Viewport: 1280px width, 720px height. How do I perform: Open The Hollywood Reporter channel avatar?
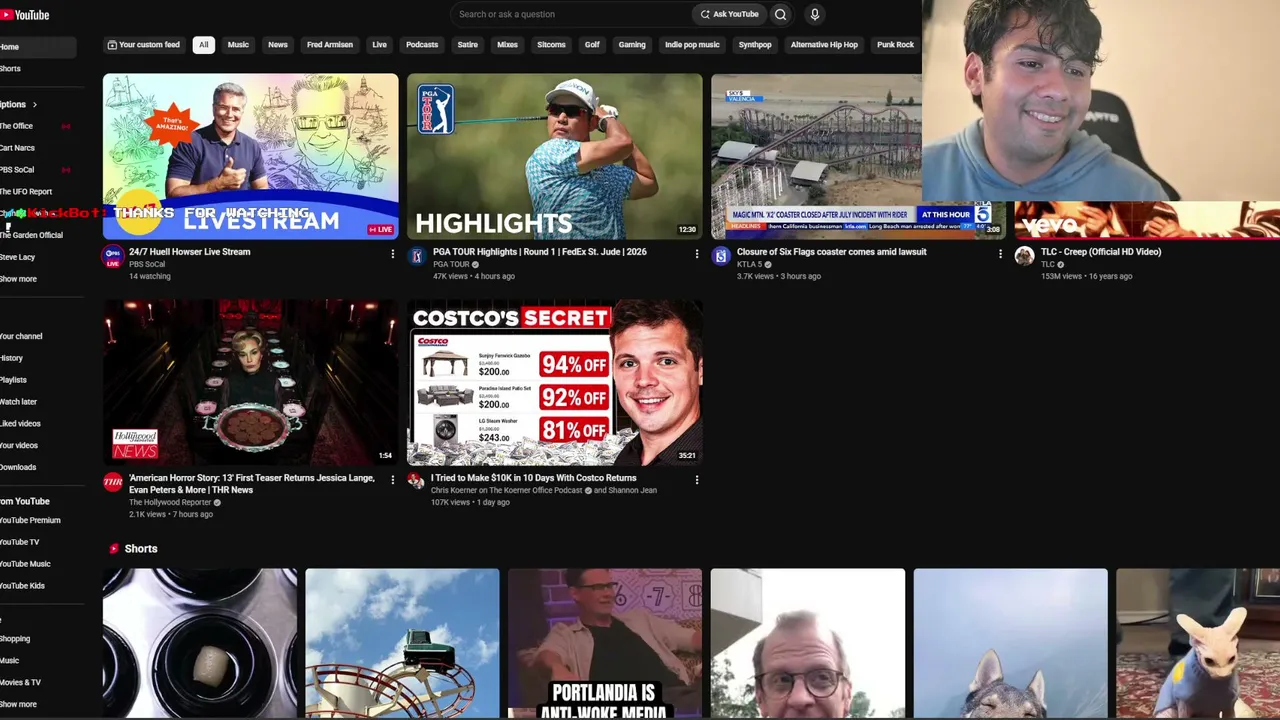point(113,482)
